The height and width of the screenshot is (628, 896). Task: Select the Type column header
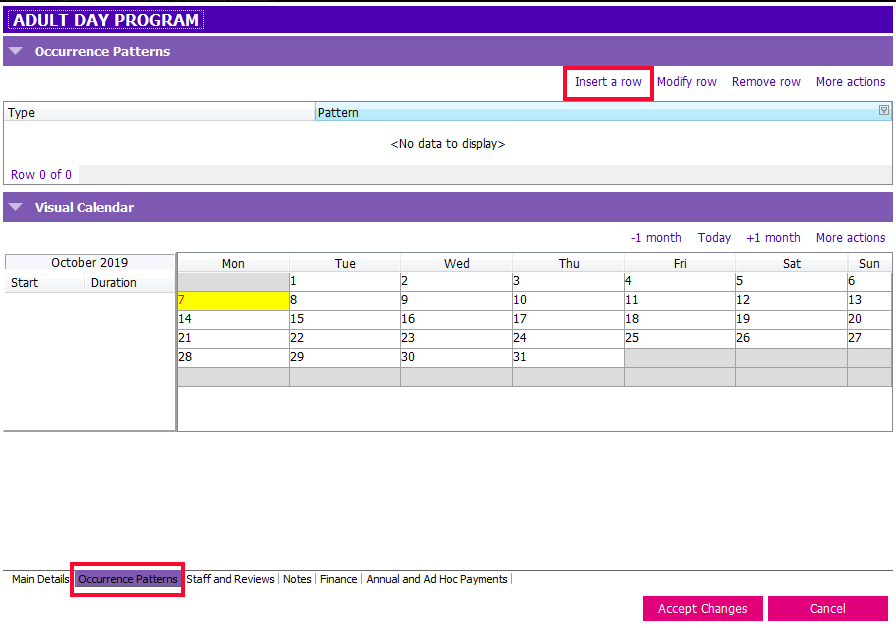(x=159, y=113)
